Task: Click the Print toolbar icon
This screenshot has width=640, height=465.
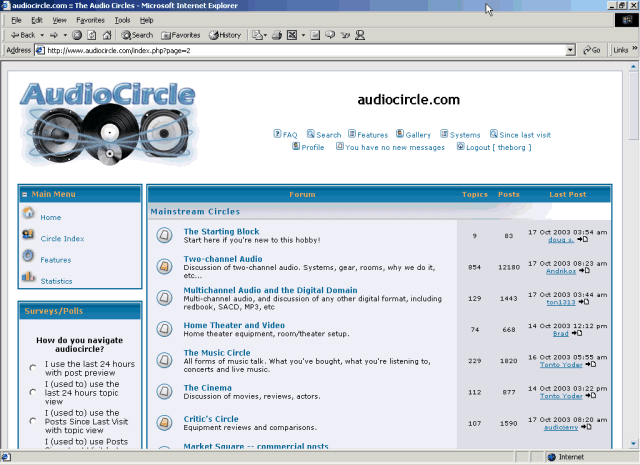Action: pyautogui.click(x=277, y=35)
